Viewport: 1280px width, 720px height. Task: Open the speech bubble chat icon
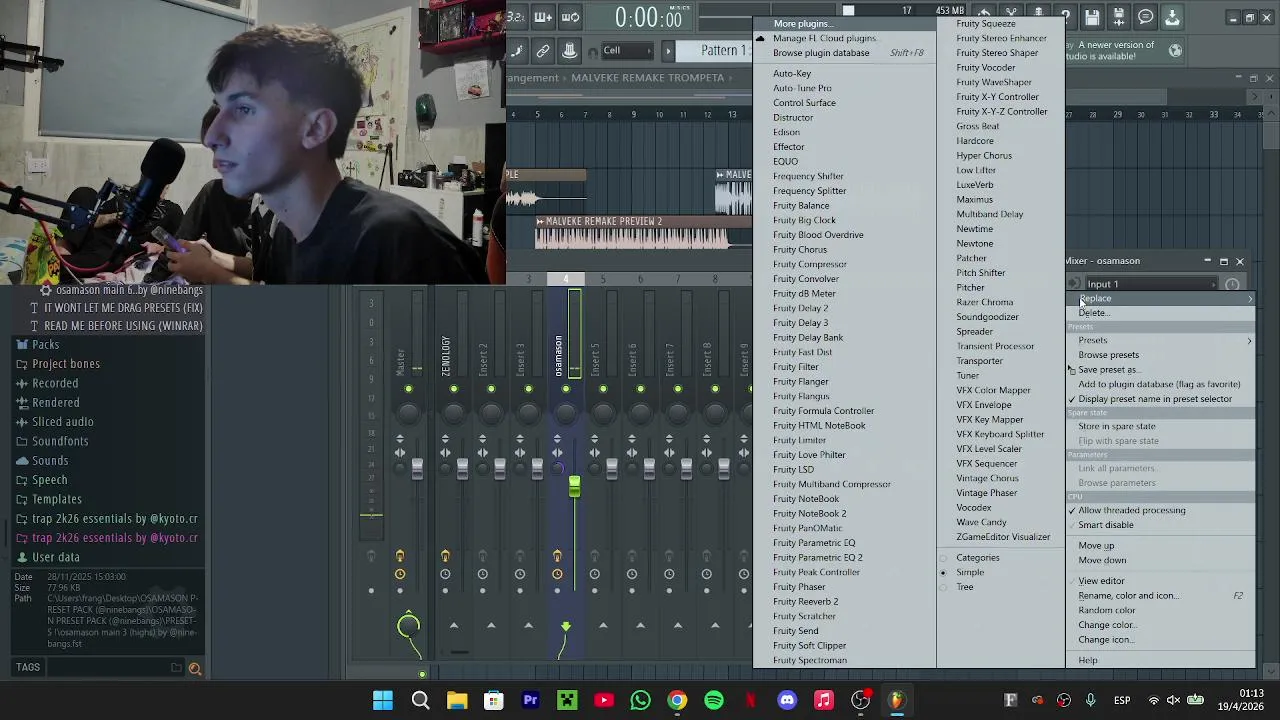point(1146,17)
